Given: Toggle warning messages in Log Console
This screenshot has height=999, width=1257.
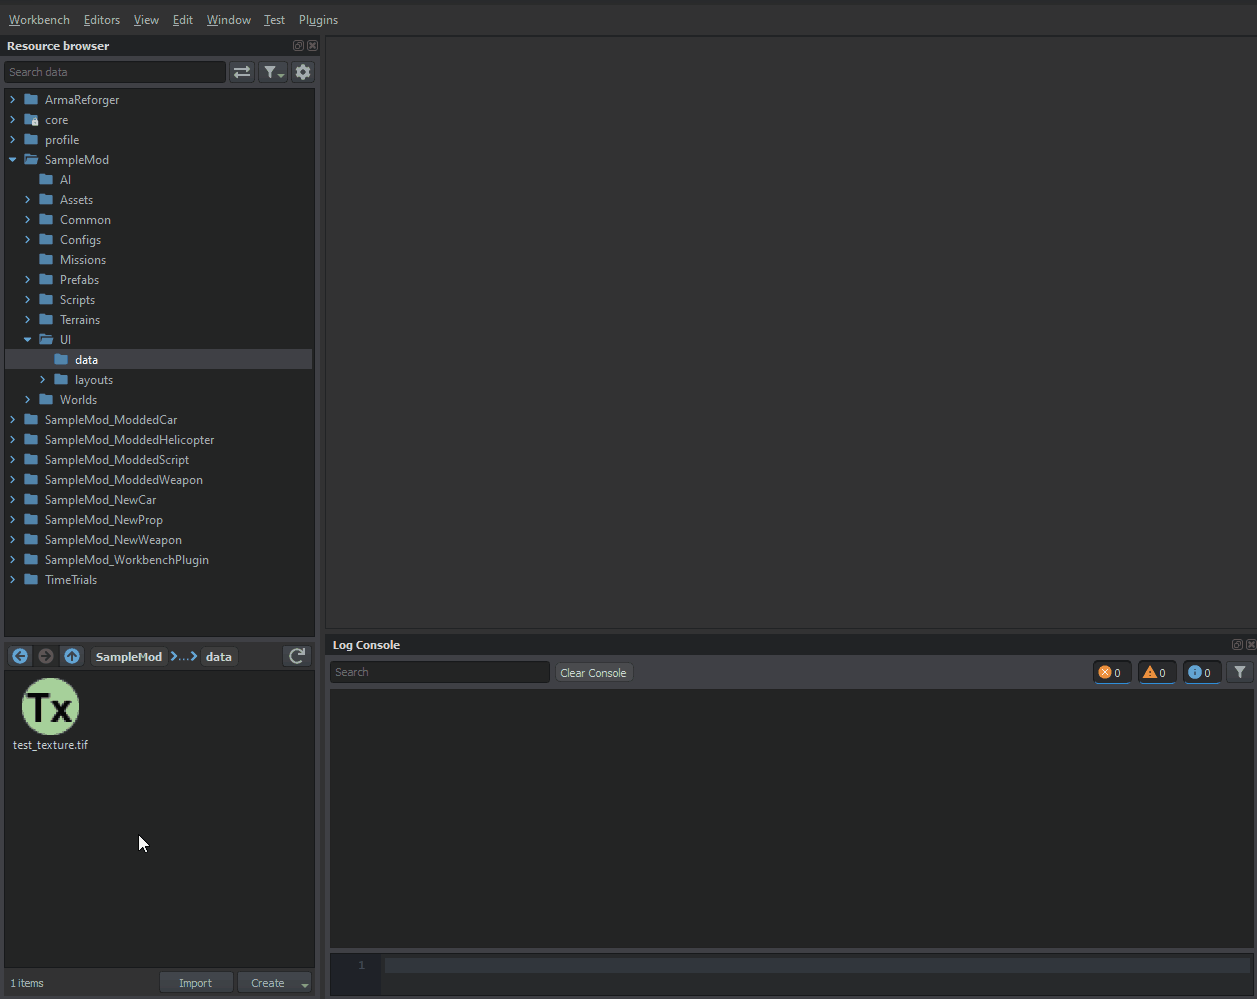Looking at the screenshot, I should pyautogui.click(x=1155, y=672).
